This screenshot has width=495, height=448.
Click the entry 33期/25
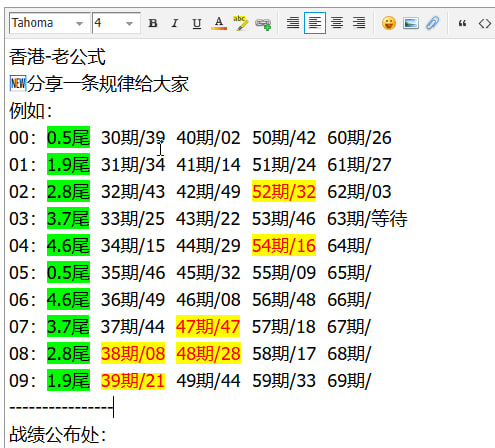(133, 218)
